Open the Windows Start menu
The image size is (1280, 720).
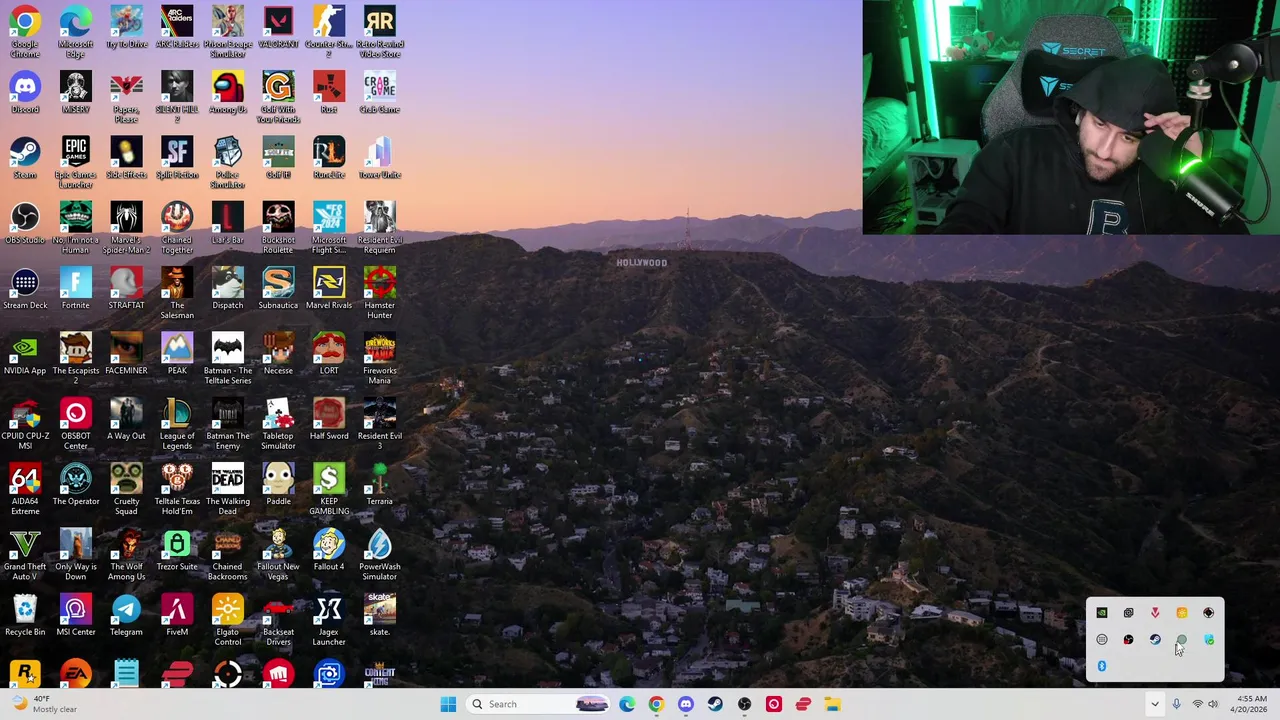[448, 704]
